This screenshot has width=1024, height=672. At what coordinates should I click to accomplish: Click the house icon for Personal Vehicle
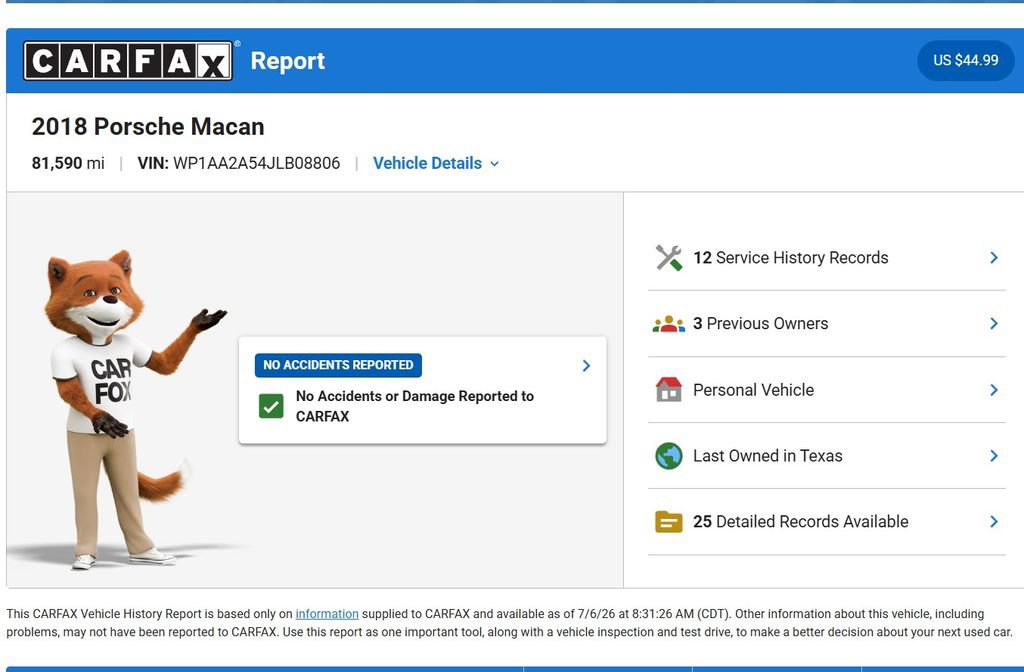point(669,390)
